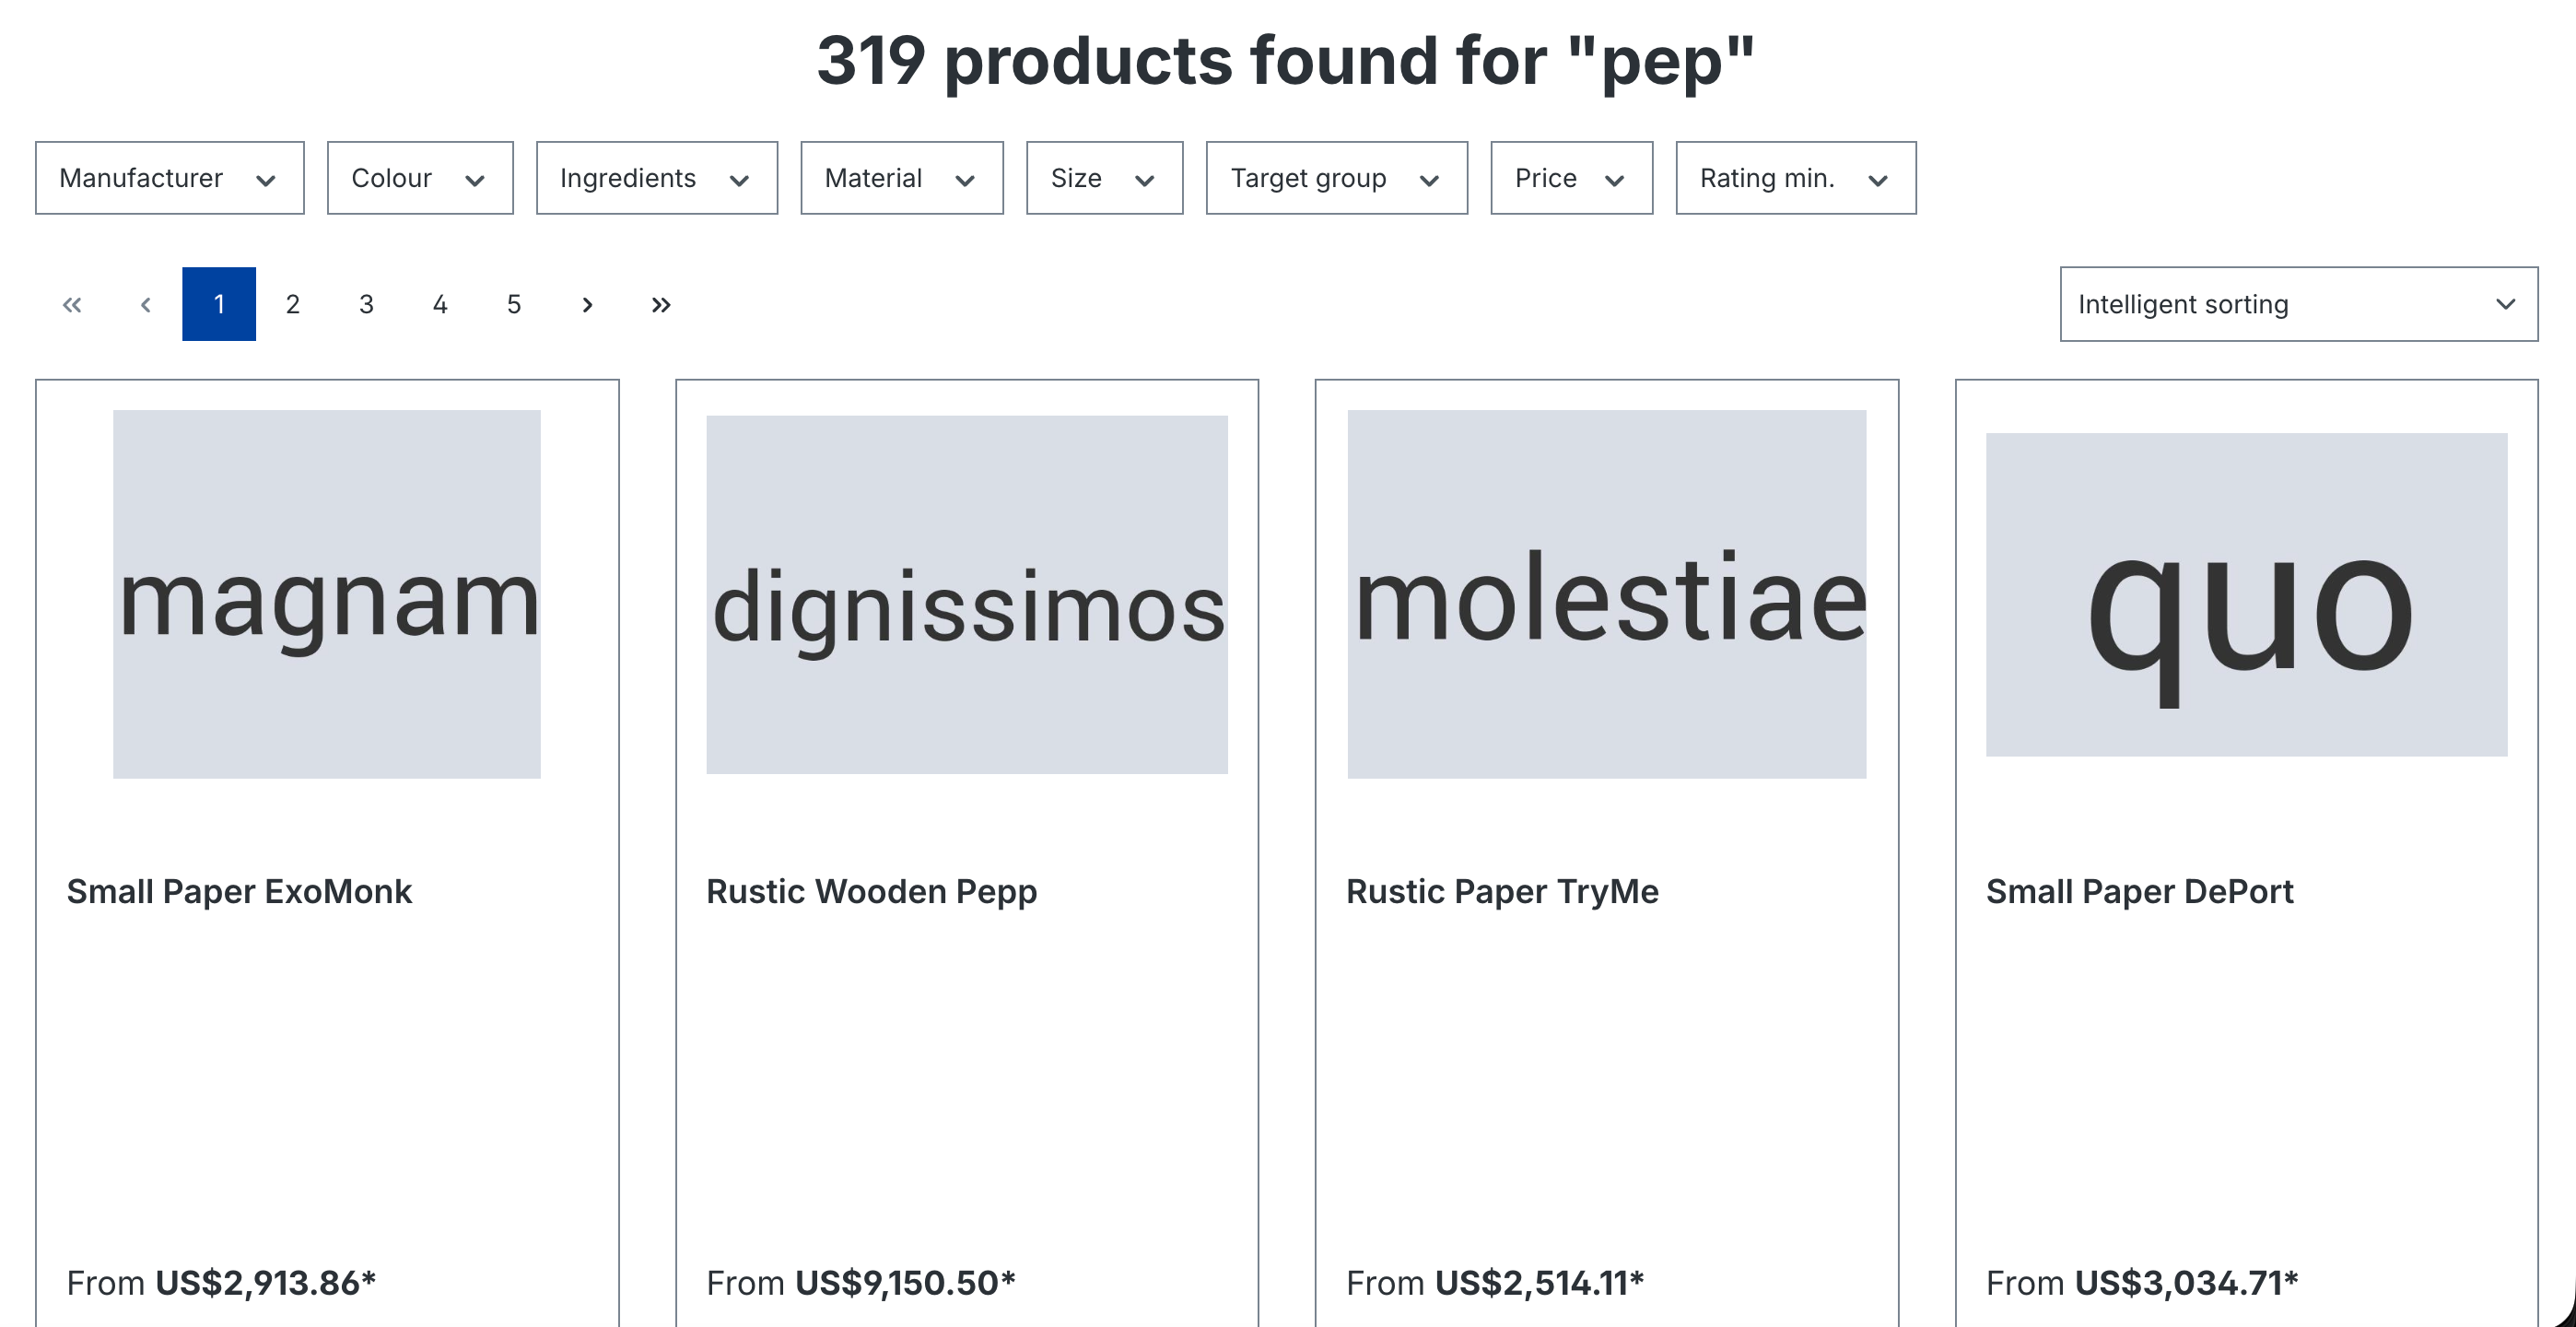Switch to results page 5
This screenshot has width=2576, height=1327.
pos(514,304)
